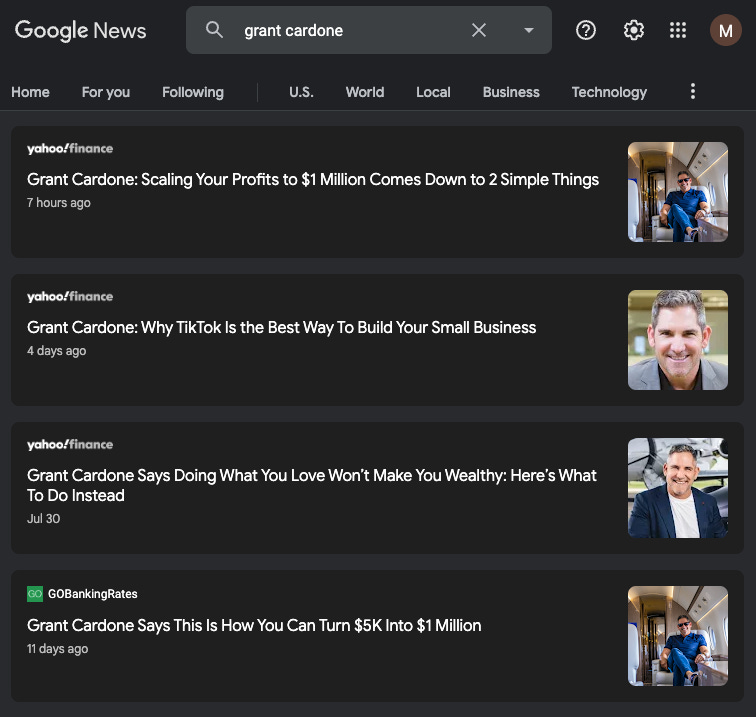Click the thumbnail of the $5K Into $1 Million article
The height and width of the screenshot is (717, 756).
pos(677,636)
